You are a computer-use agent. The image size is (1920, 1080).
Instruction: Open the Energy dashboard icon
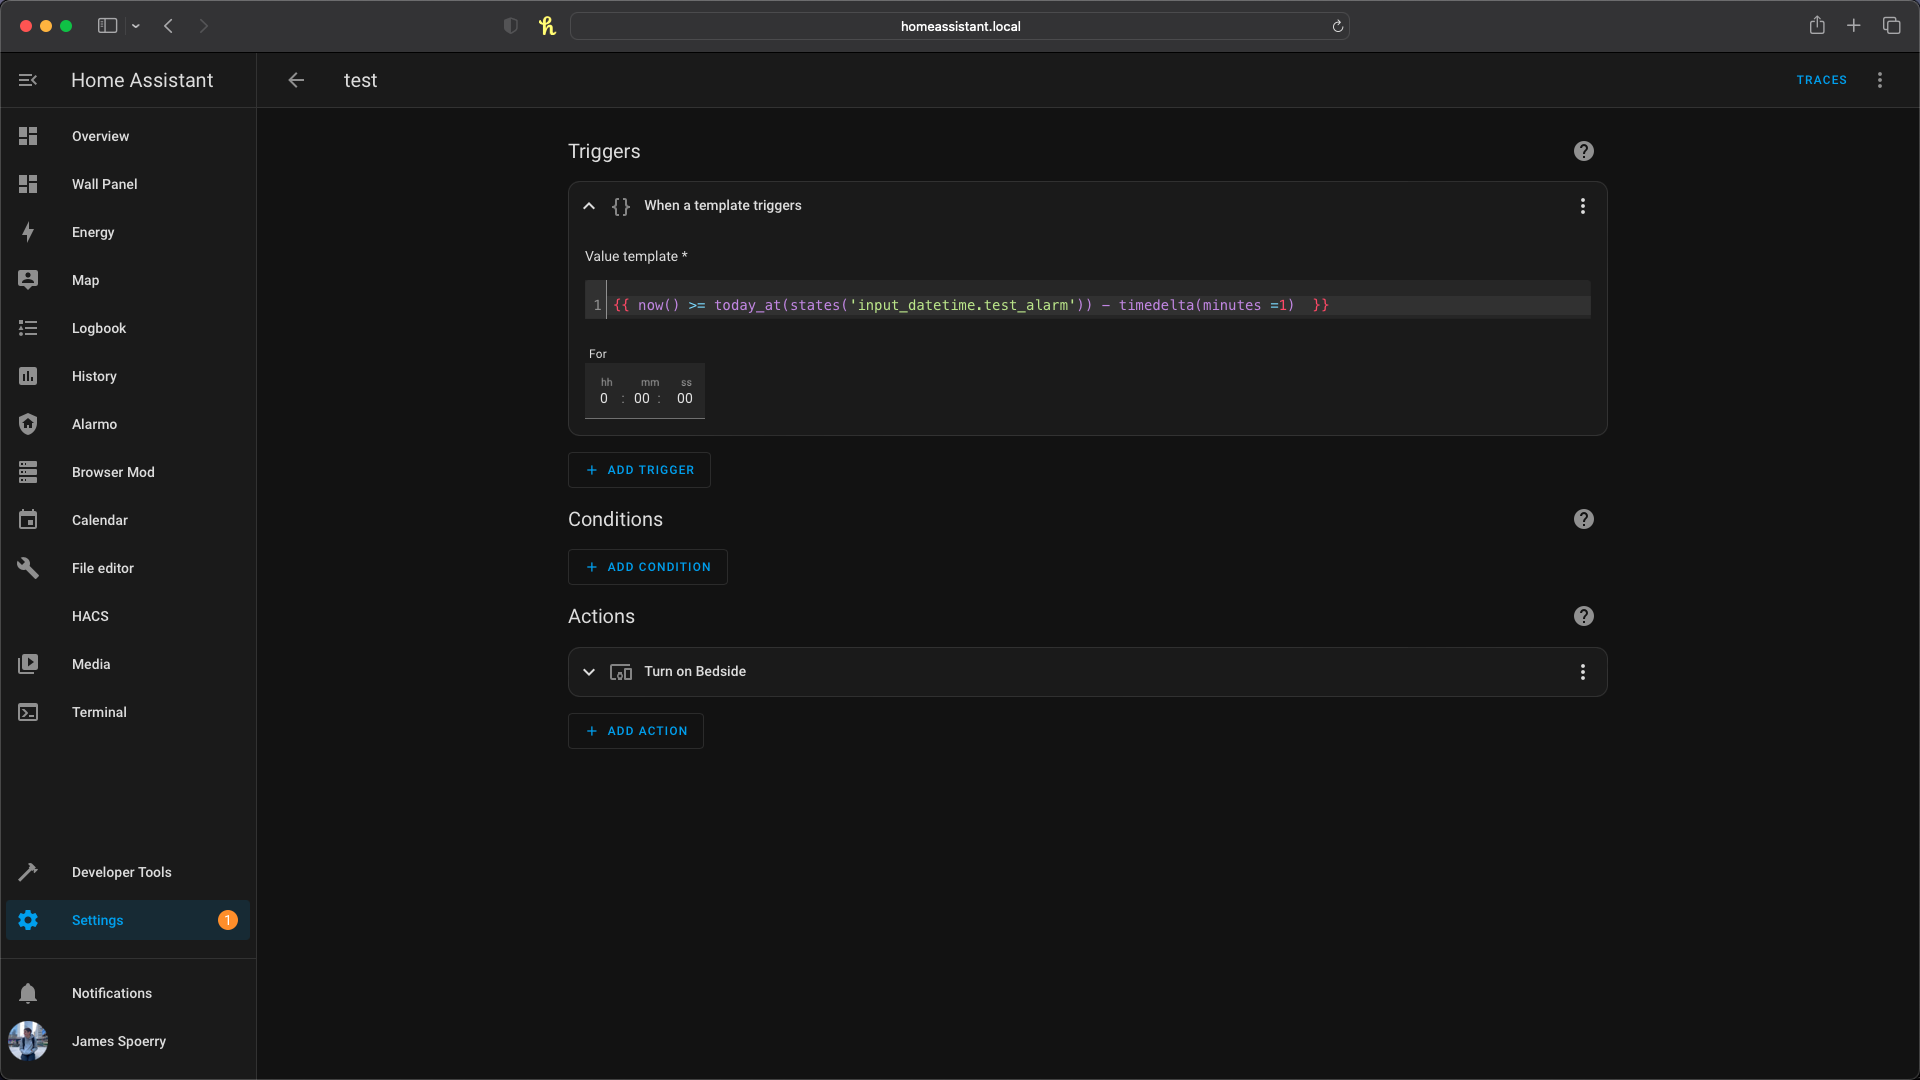[x=28, y=232]
